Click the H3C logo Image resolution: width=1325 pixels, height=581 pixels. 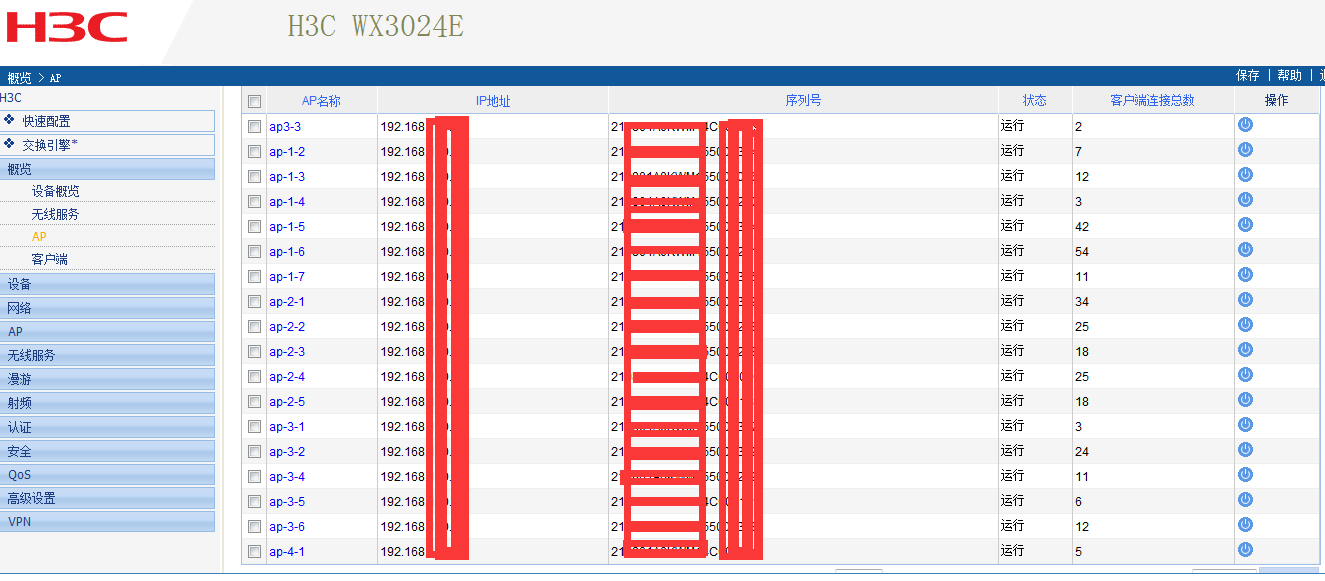pyautogui.click(x=67, y=27)
